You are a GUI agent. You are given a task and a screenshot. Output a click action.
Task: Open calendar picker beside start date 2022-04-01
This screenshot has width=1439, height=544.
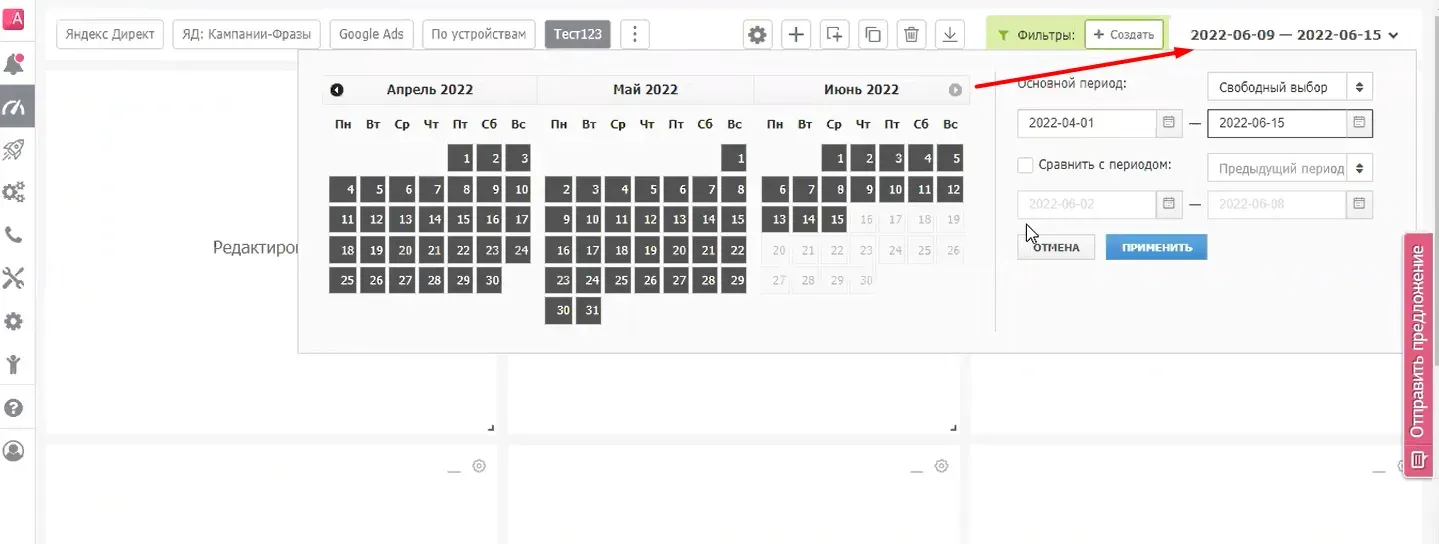pyautogui.click(x=1168, y=123)
